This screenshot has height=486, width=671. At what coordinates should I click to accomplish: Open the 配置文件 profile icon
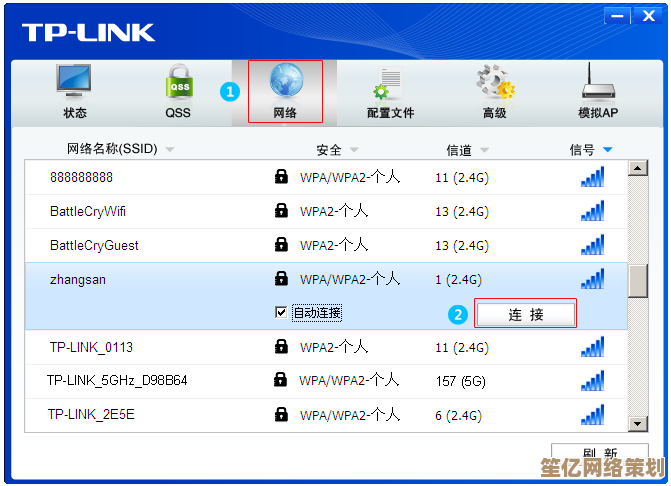[x=389, y=82]
